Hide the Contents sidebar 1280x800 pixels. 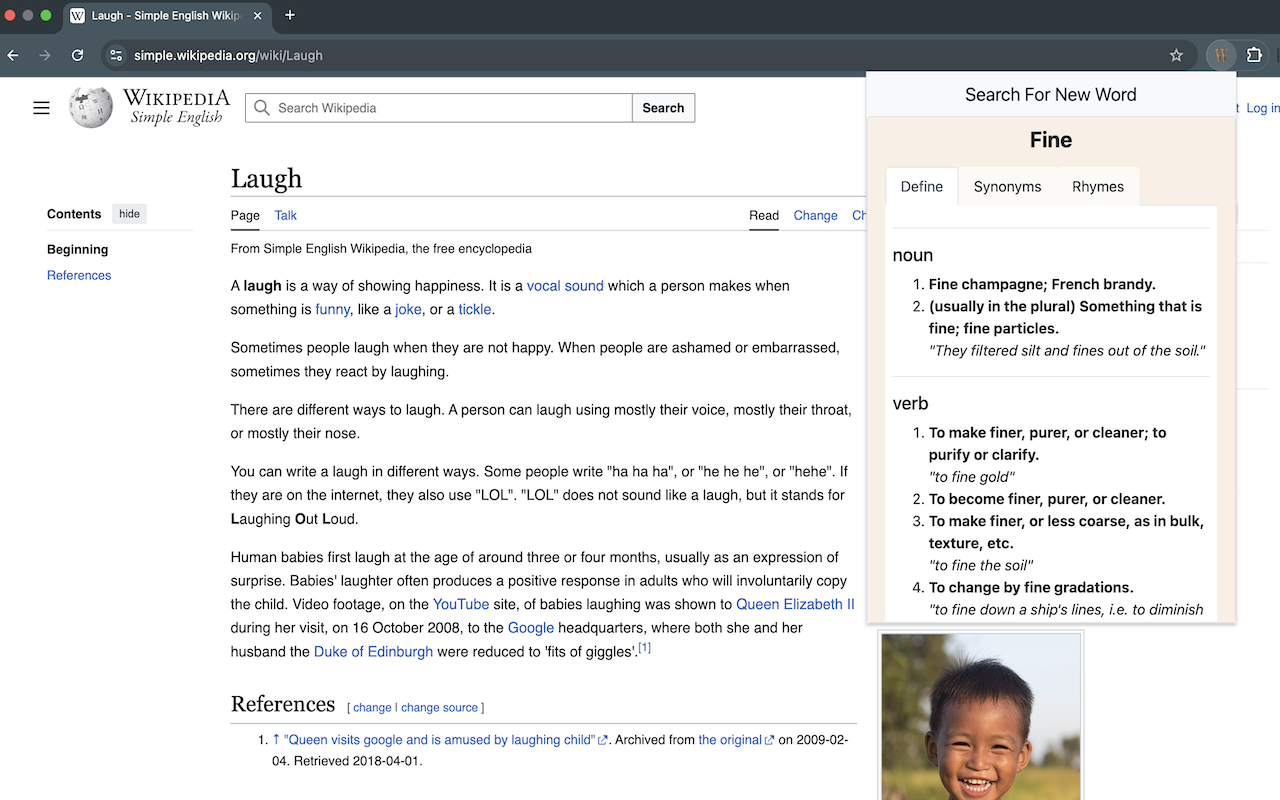tap(129, 213)
